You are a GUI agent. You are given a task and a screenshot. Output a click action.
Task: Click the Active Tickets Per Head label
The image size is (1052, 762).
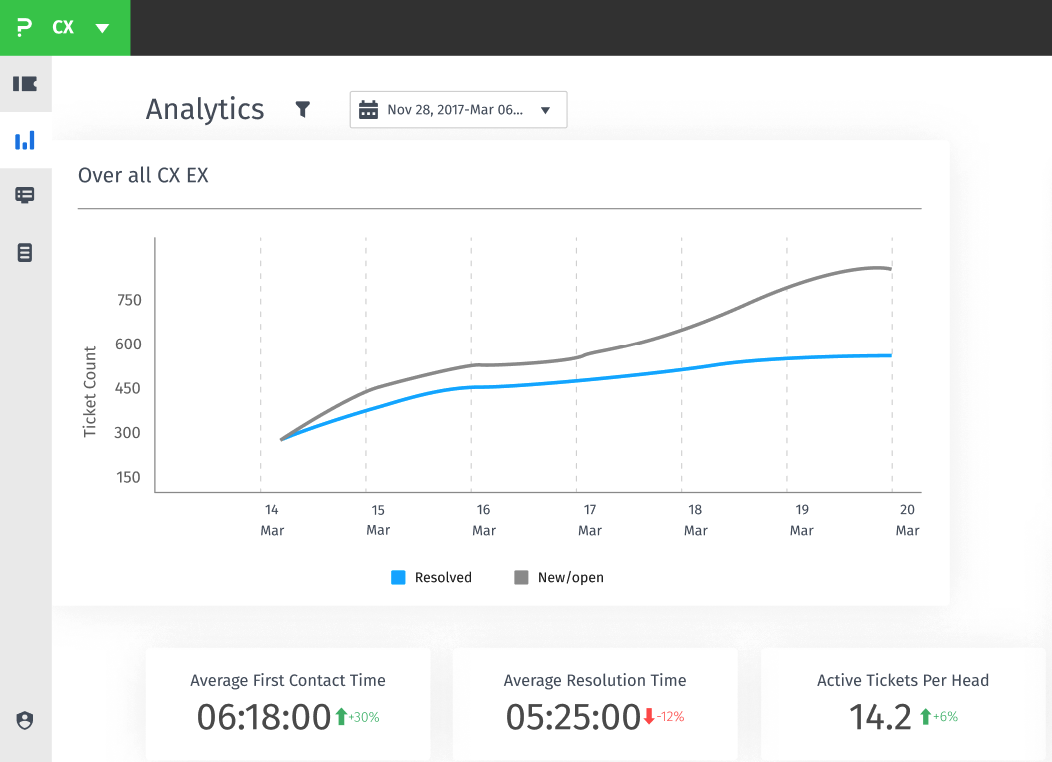(903, 680)
